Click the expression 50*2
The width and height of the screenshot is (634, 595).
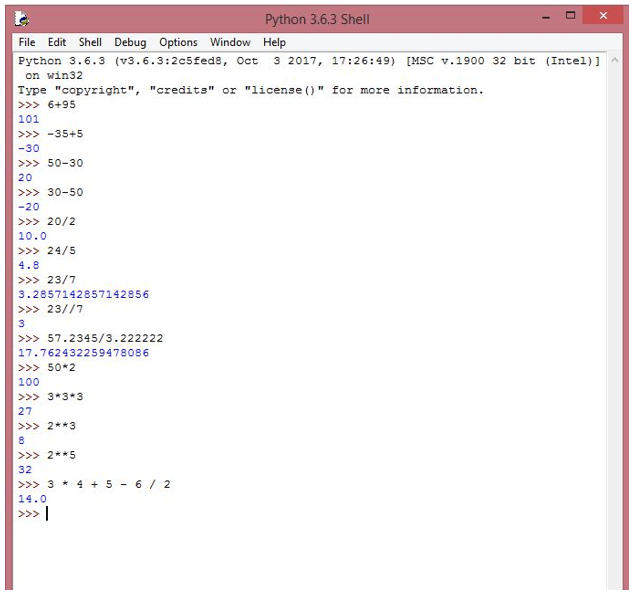61,367
